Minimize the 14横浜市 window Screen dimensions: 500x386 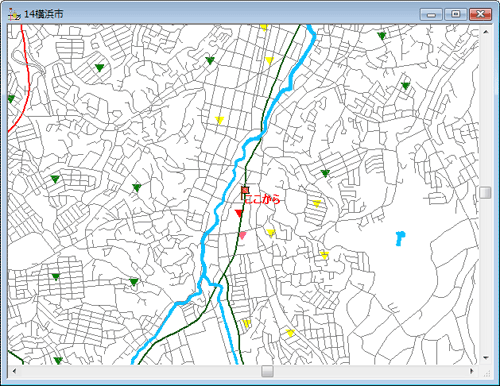click(431, 15)
